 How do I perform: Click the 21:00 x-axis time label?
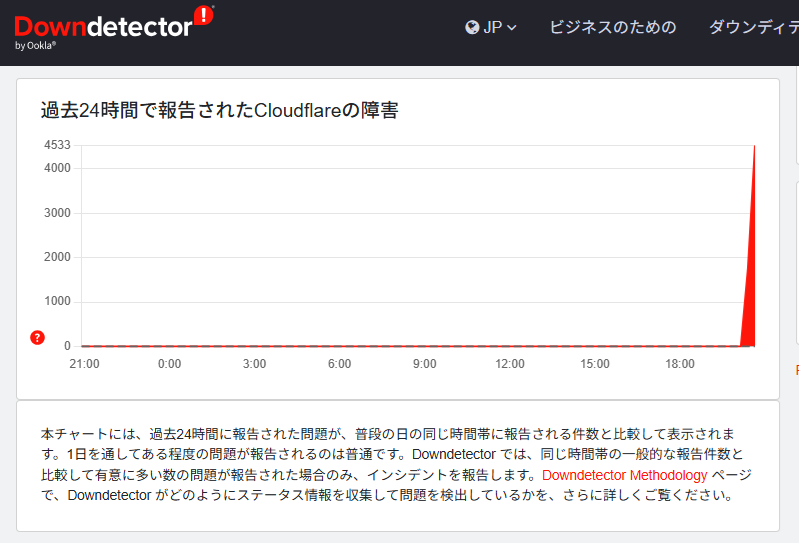[x=84, y=364]
